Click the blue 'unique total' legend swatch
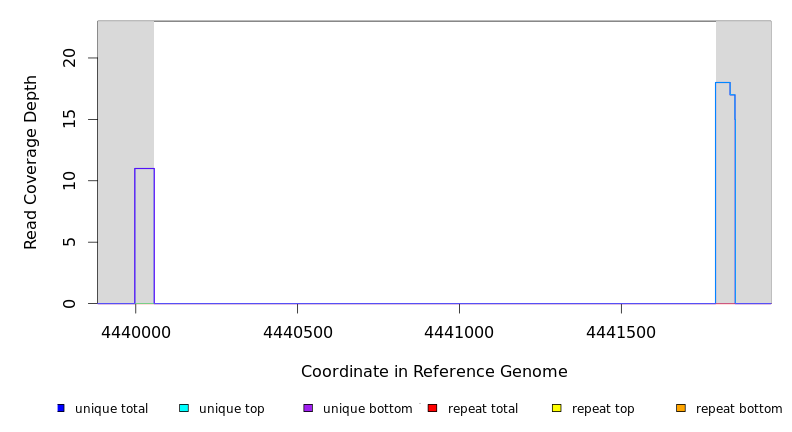This screenshot has height=432, width=792. coord(61,408)
